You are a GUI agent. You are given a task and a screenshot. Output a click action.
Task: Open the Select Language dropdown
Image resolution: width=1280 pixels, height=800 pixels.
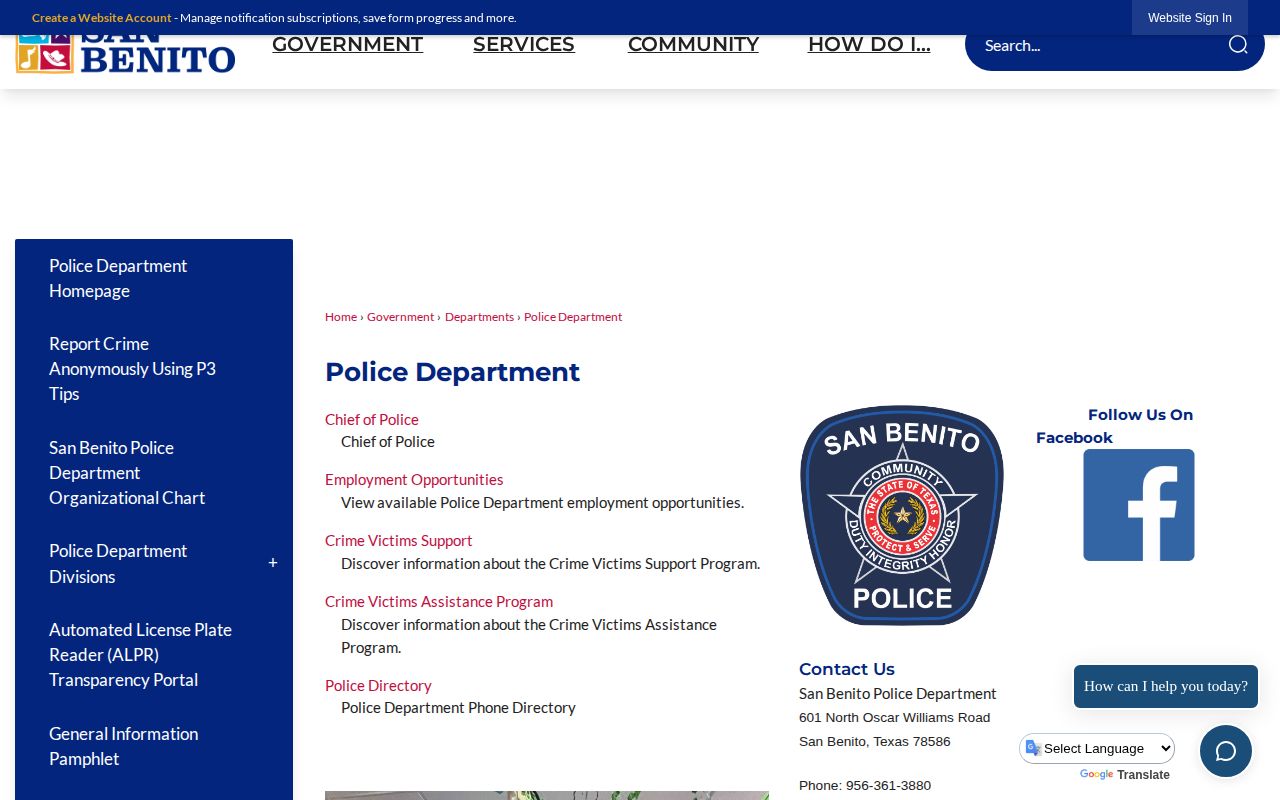coord(1097,748)
